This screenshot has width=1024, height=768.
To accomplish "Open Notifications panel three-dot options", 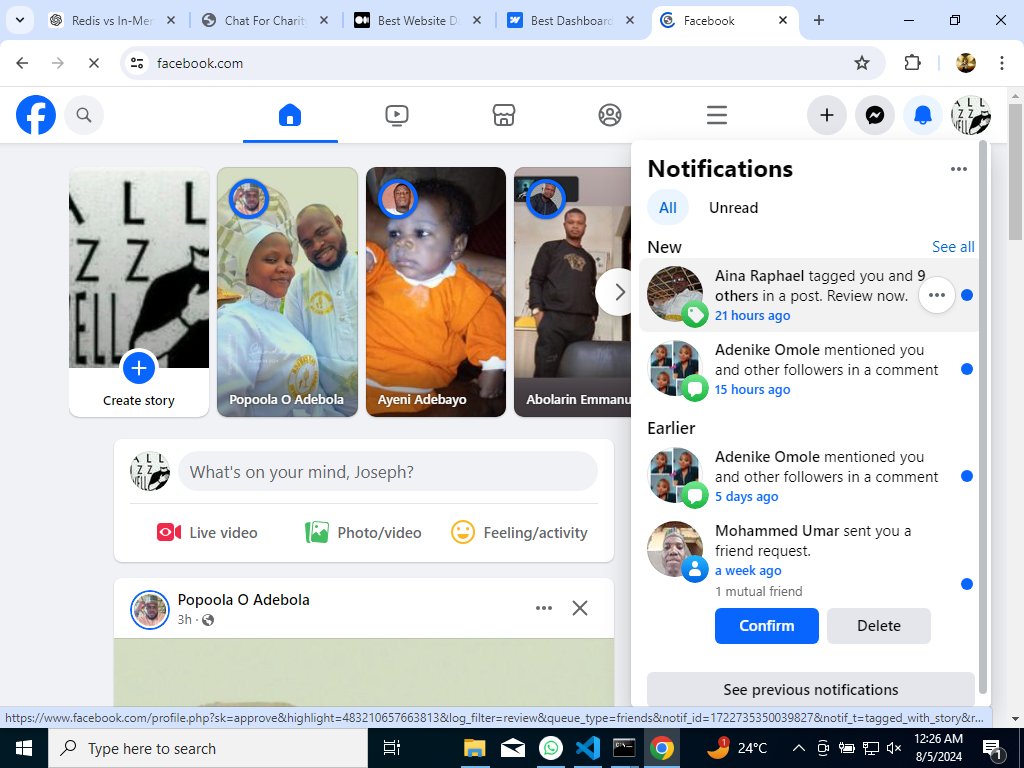I will click(x=959, y=169).
